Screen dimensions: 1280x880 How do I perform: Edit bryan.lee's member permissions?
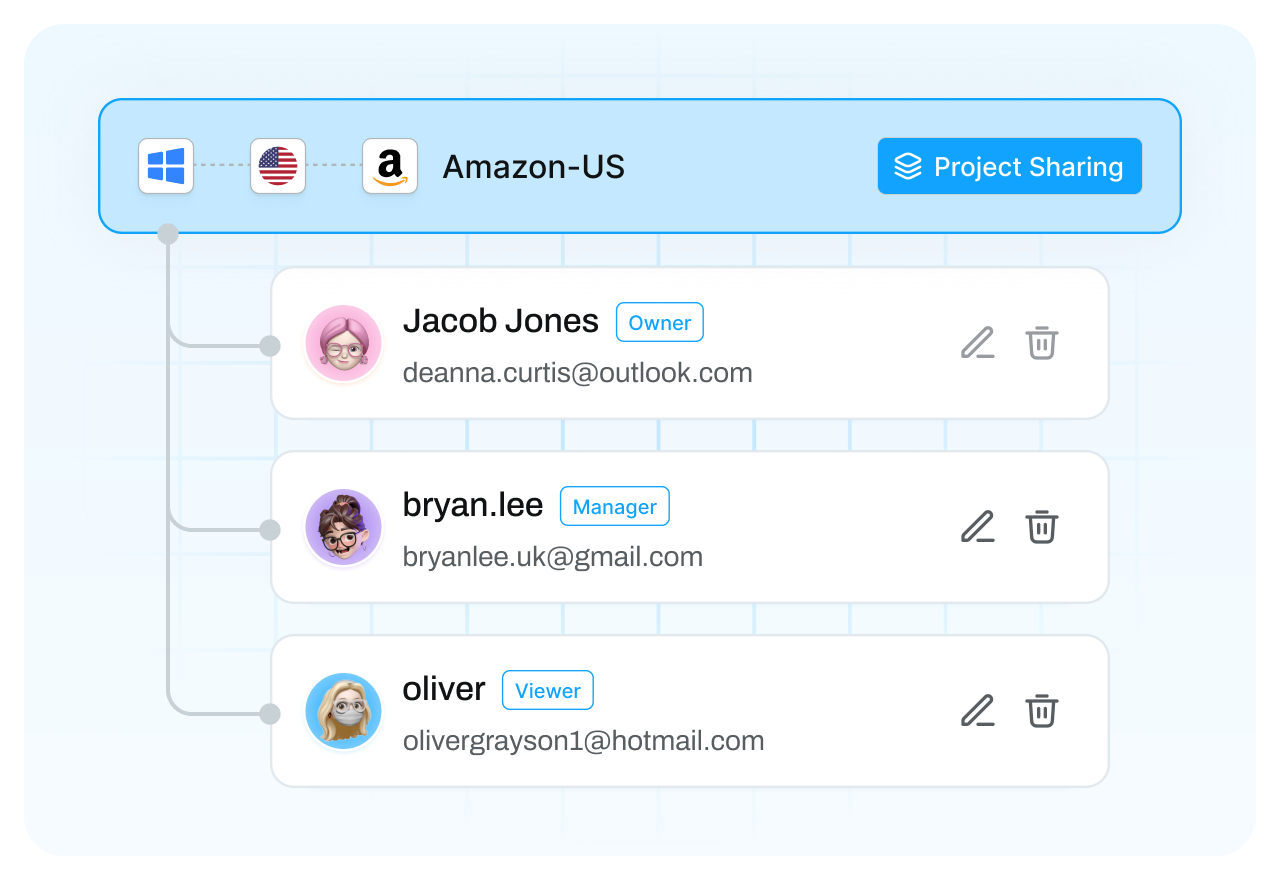(978, 527)
